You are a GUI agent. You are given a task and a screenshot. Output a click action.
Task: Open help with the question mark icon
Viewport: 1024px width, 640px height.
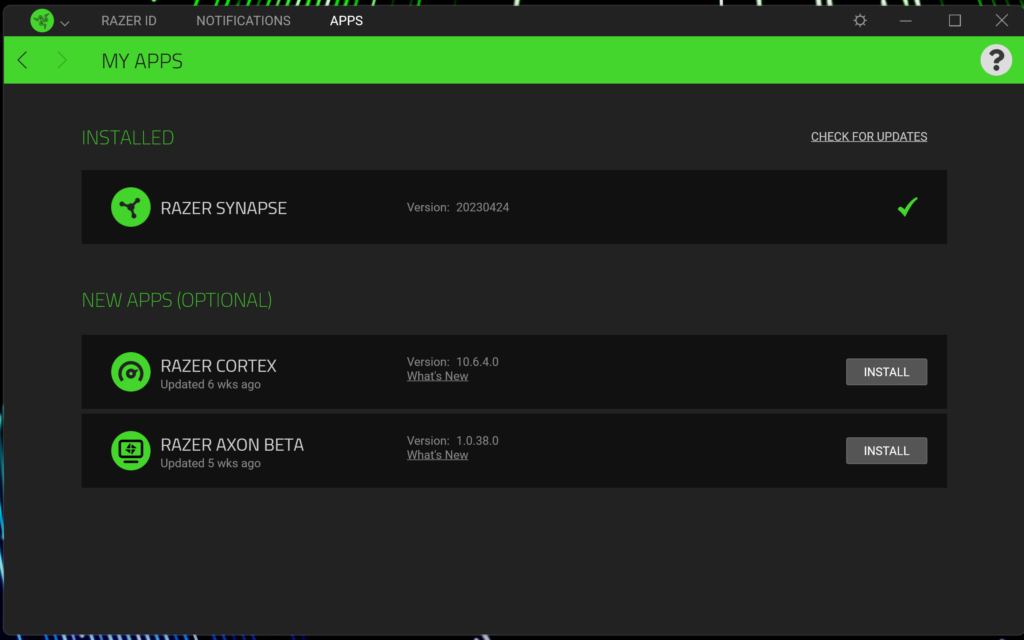[x=996, y=60]
